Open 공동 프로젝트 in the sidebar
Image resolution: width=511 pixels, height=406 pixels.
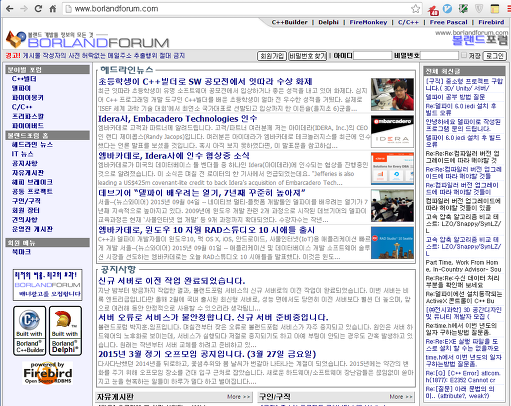coord(32,191)
